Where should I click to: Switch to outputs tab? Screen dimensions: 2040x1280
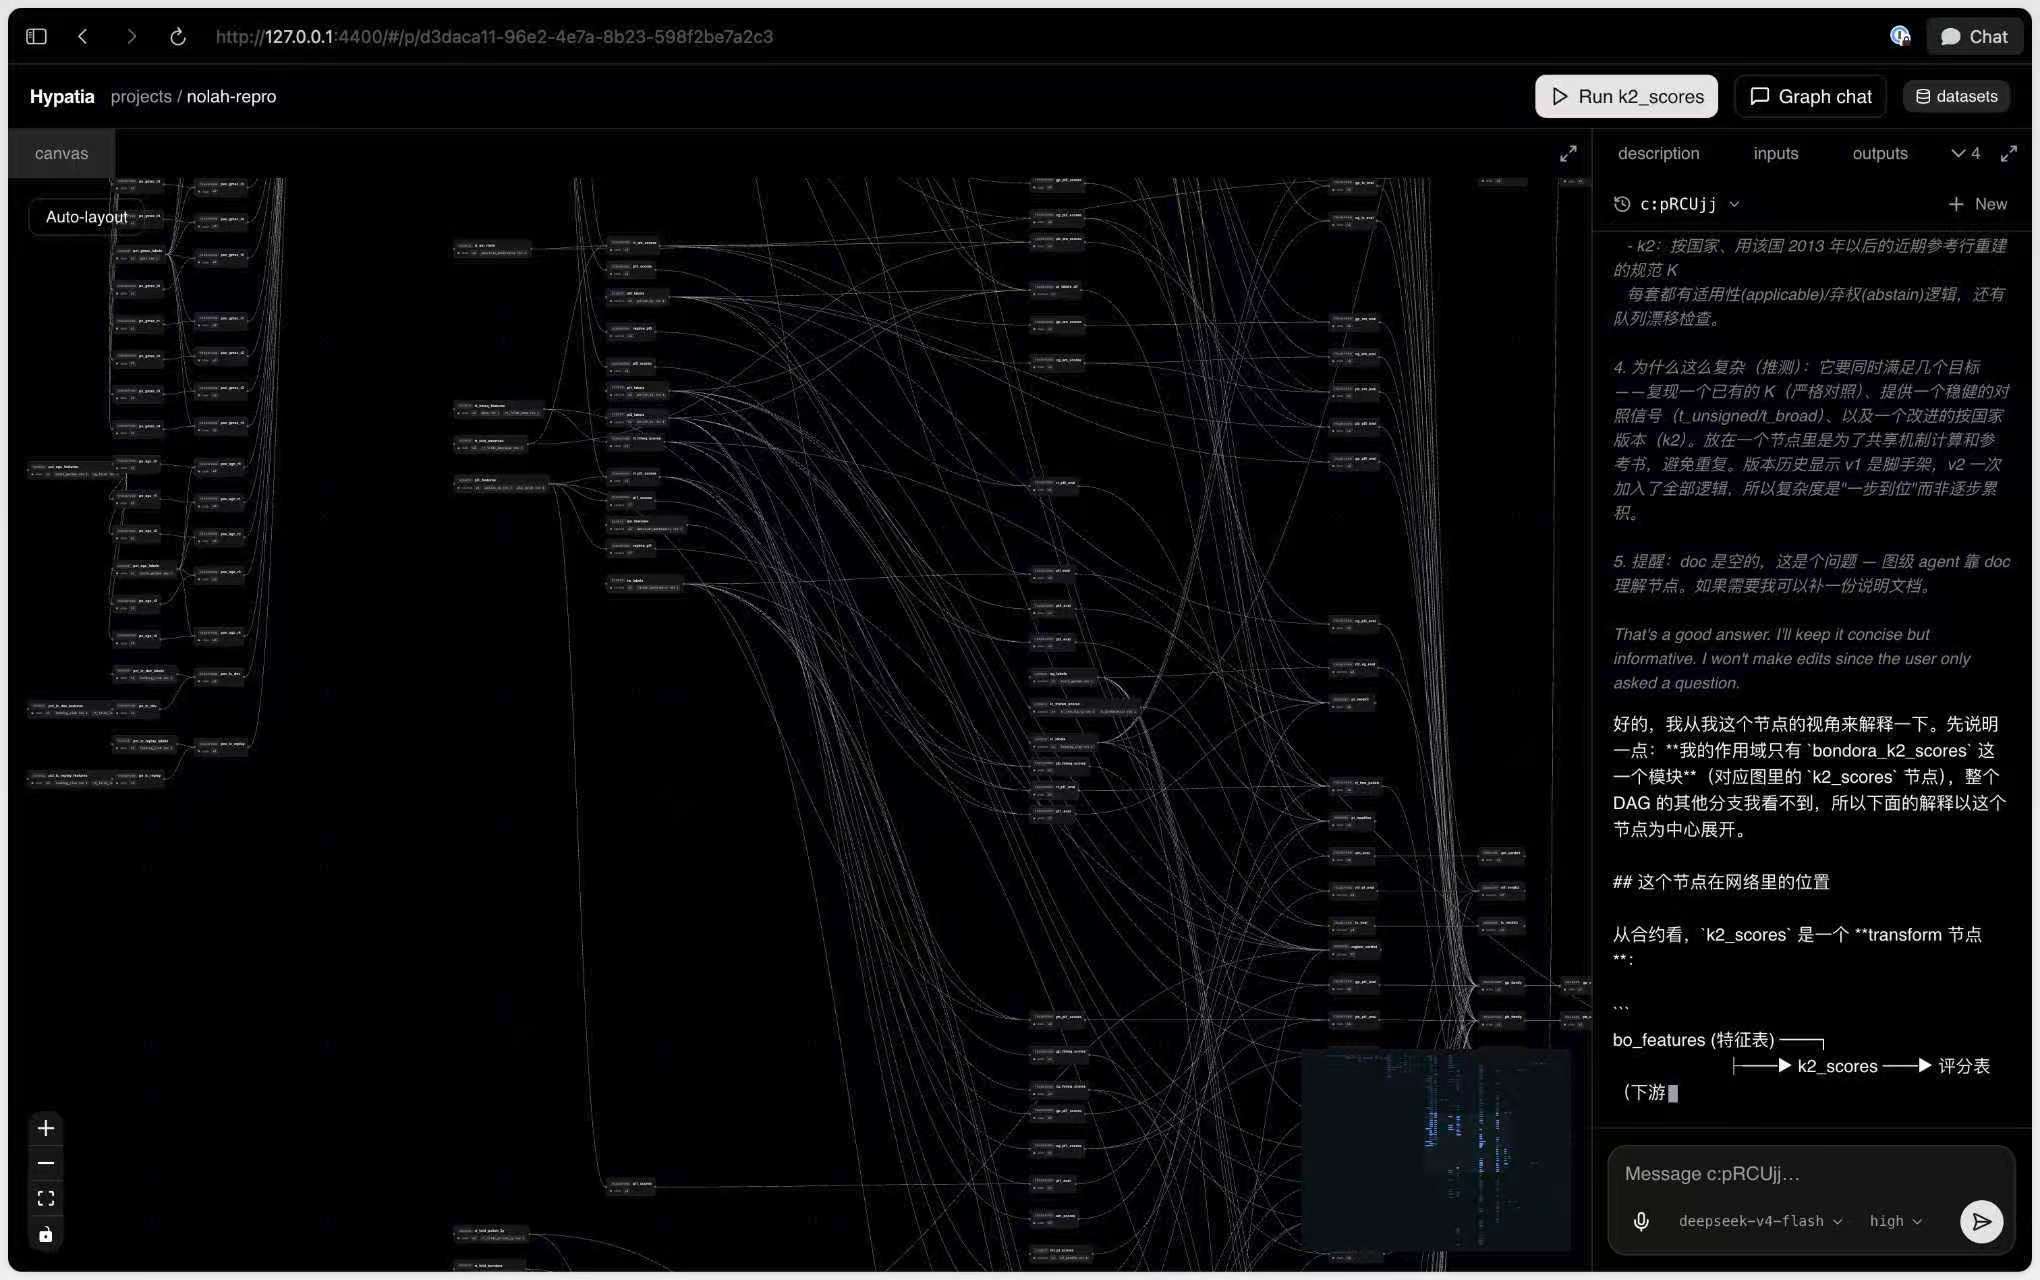click(x=1879, y=153)
